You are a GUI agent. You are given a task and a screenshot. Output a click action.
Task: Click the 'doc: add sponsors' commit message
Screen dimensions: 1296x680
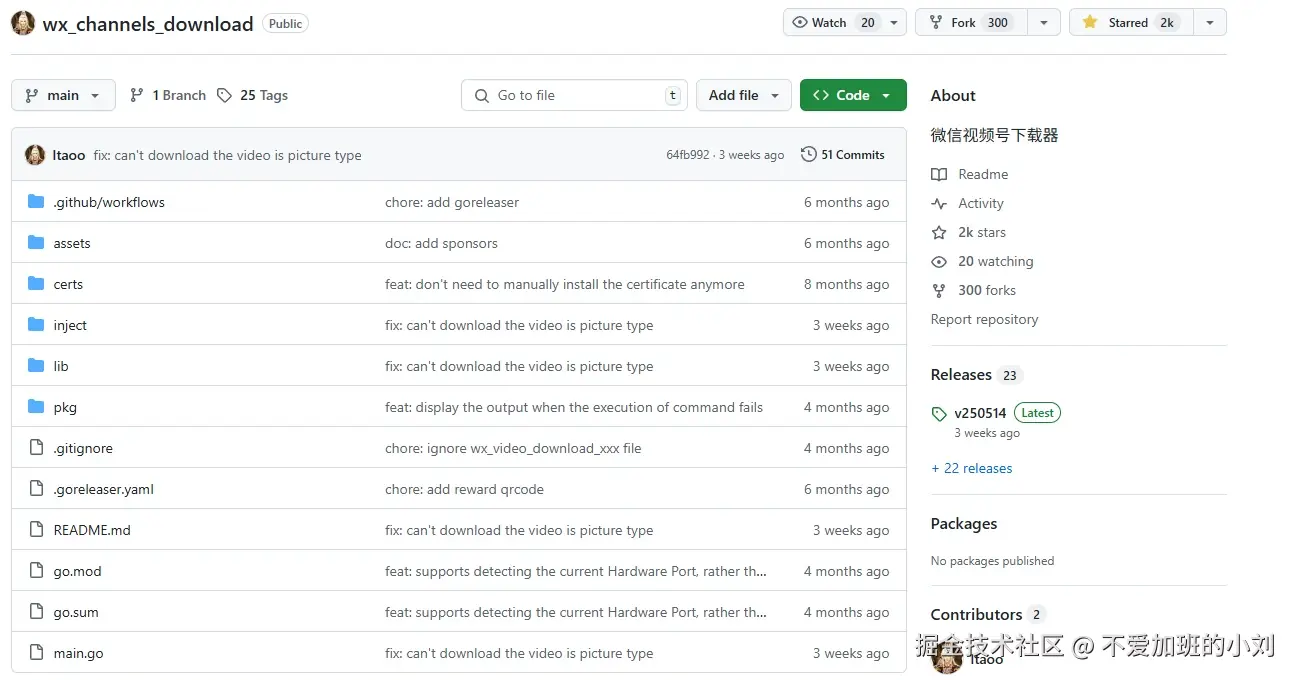[x=441, y=243]
